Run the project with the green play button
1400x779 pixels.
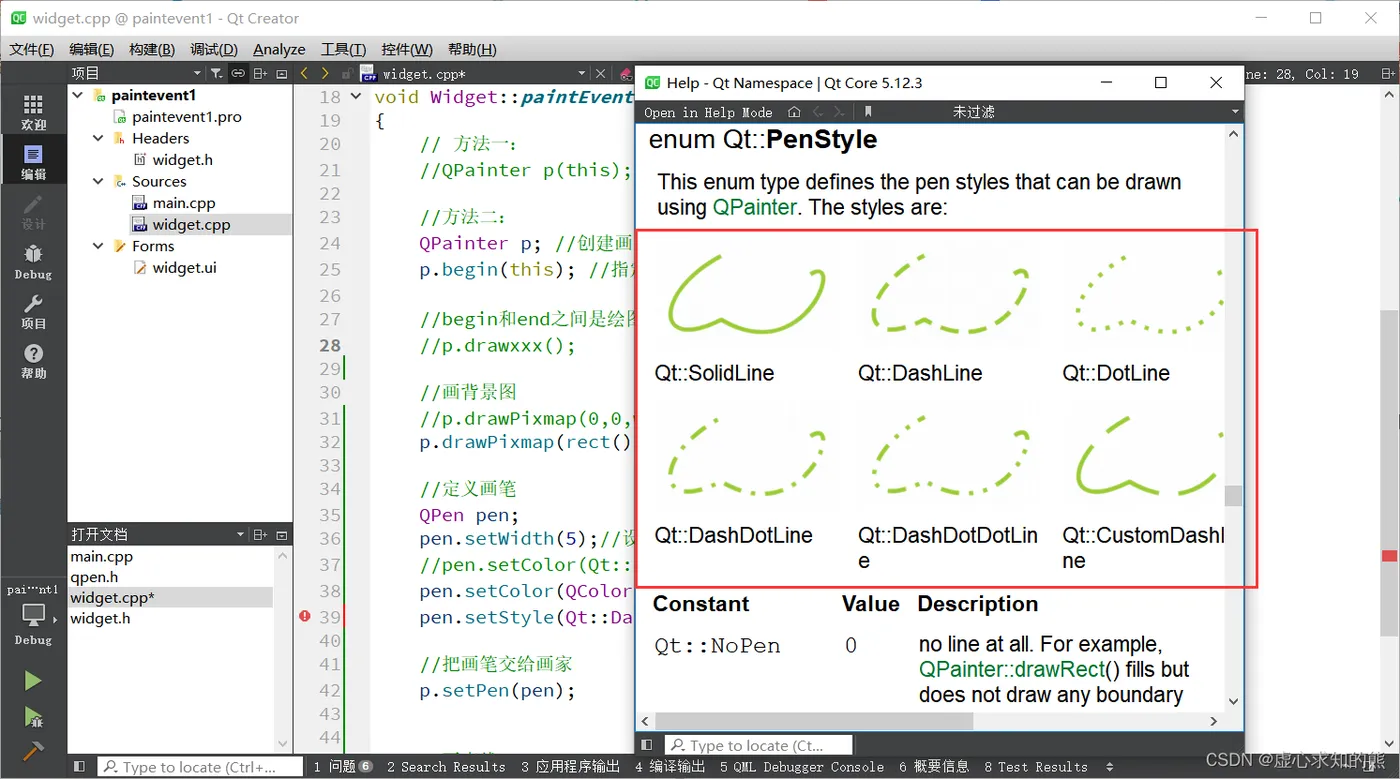(33, 680)
